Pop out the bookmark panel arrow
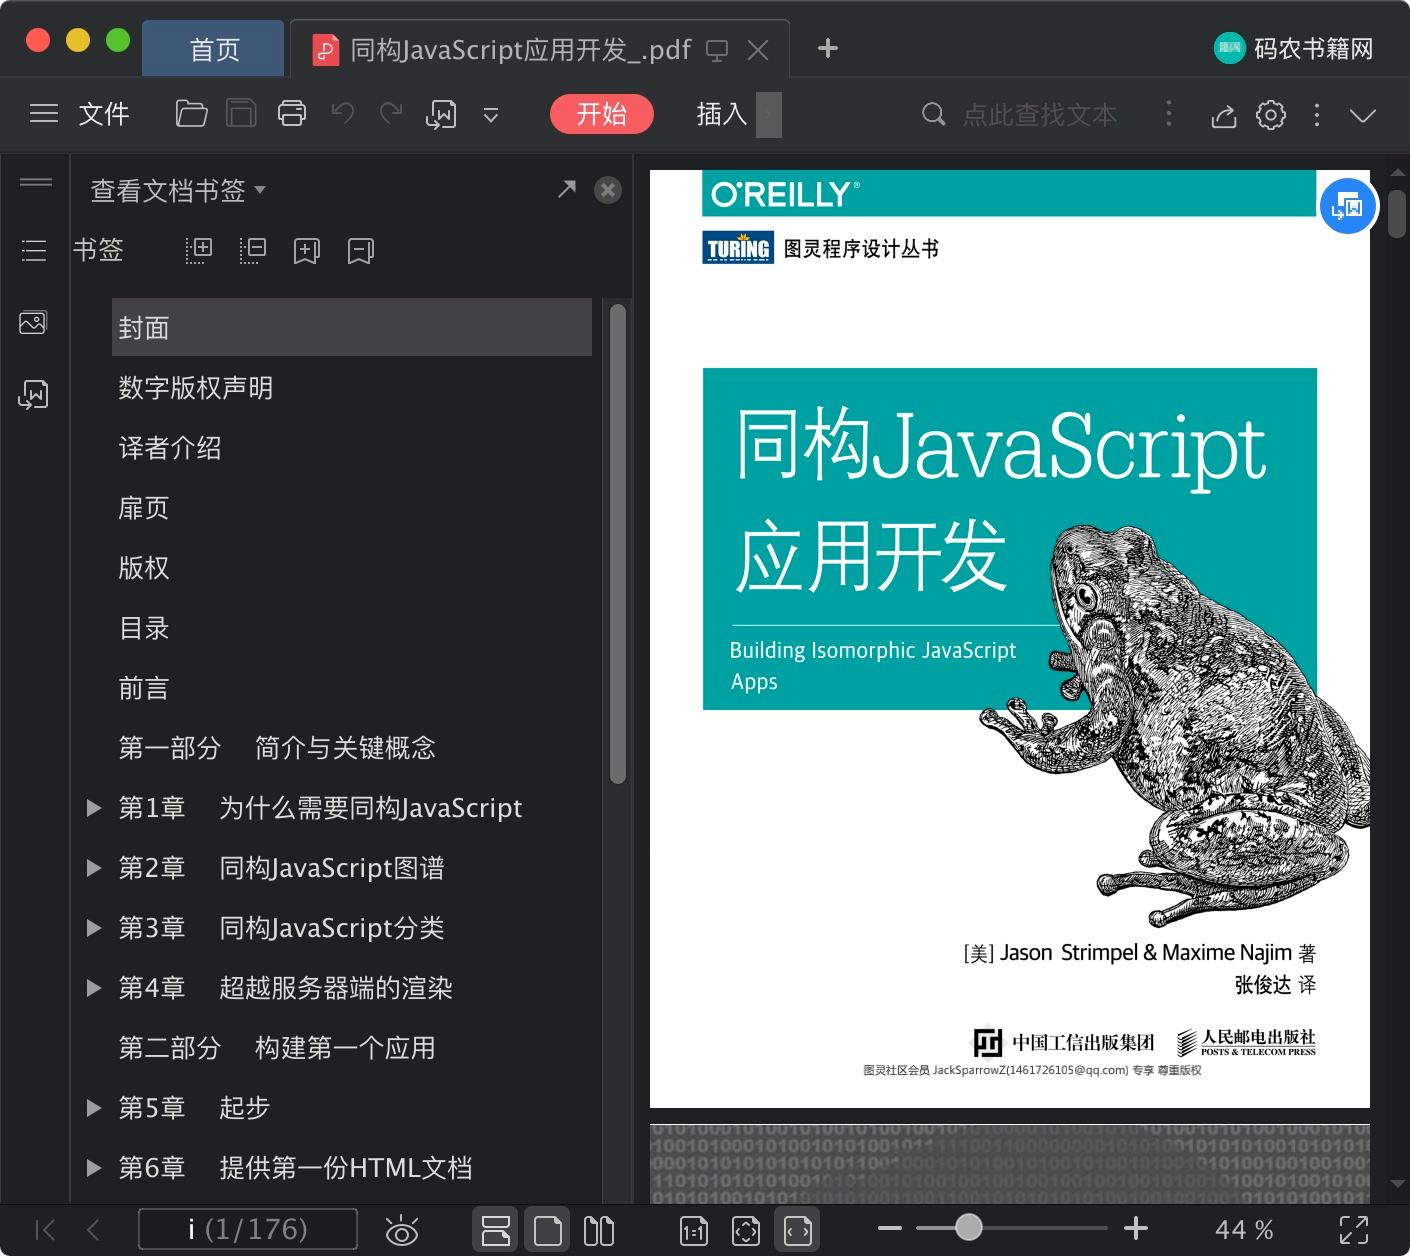 [567, 189]
